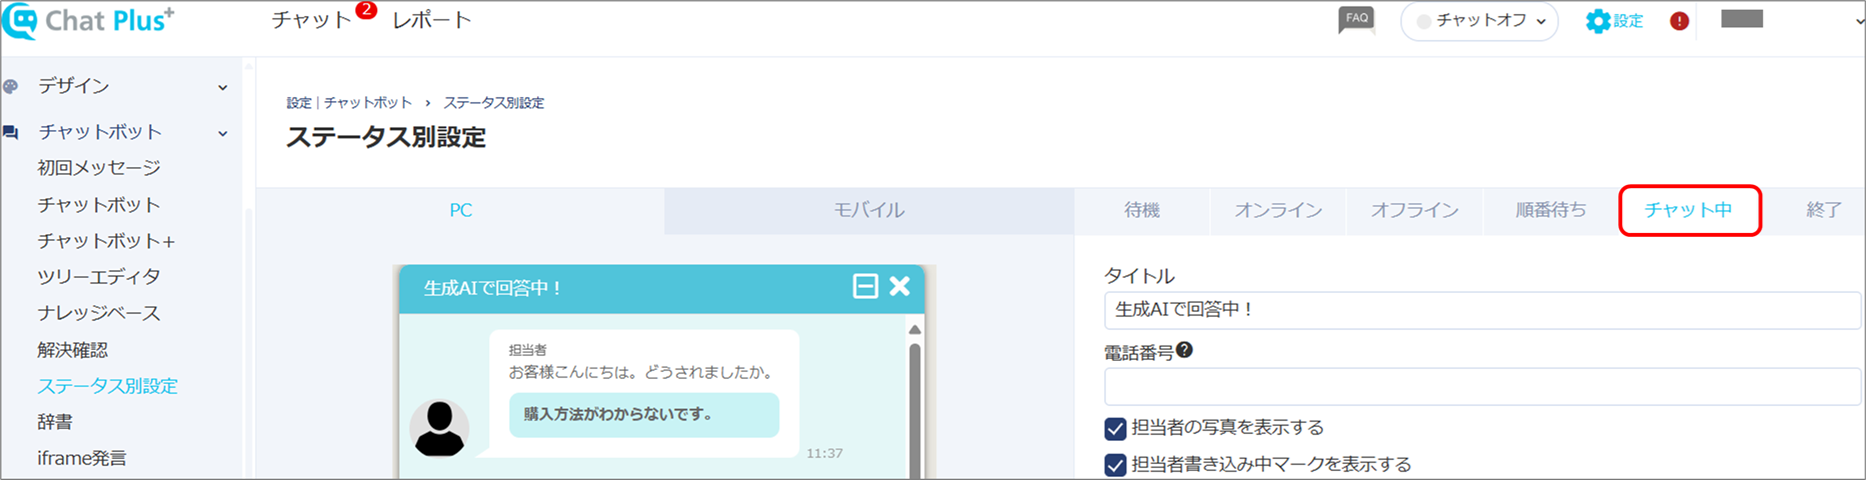Screen dimensions: 1866x480
Task: Click the チャットボット breadcrumb link
Action: point(368,103)
